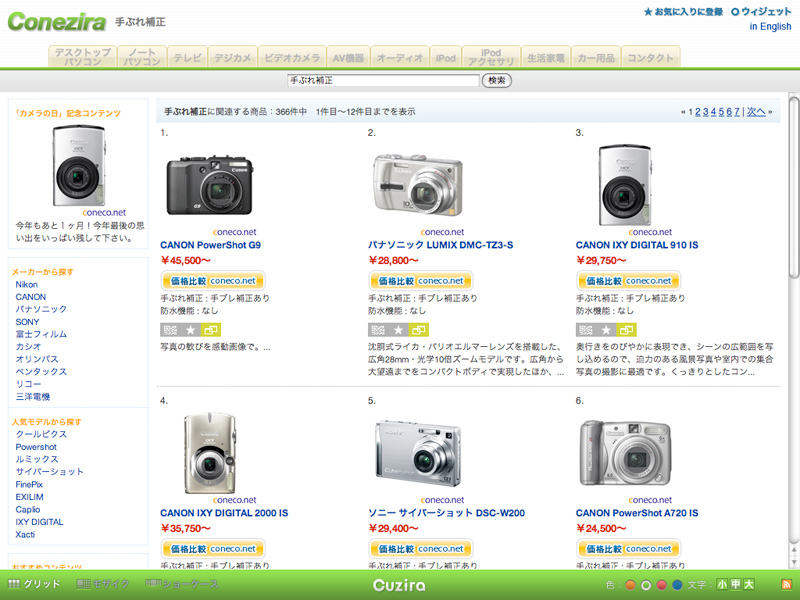800x600 pixels.
Task: Click yellow window icon under IXY DIGITAL 910 IS
Action: tap(627, 330)
